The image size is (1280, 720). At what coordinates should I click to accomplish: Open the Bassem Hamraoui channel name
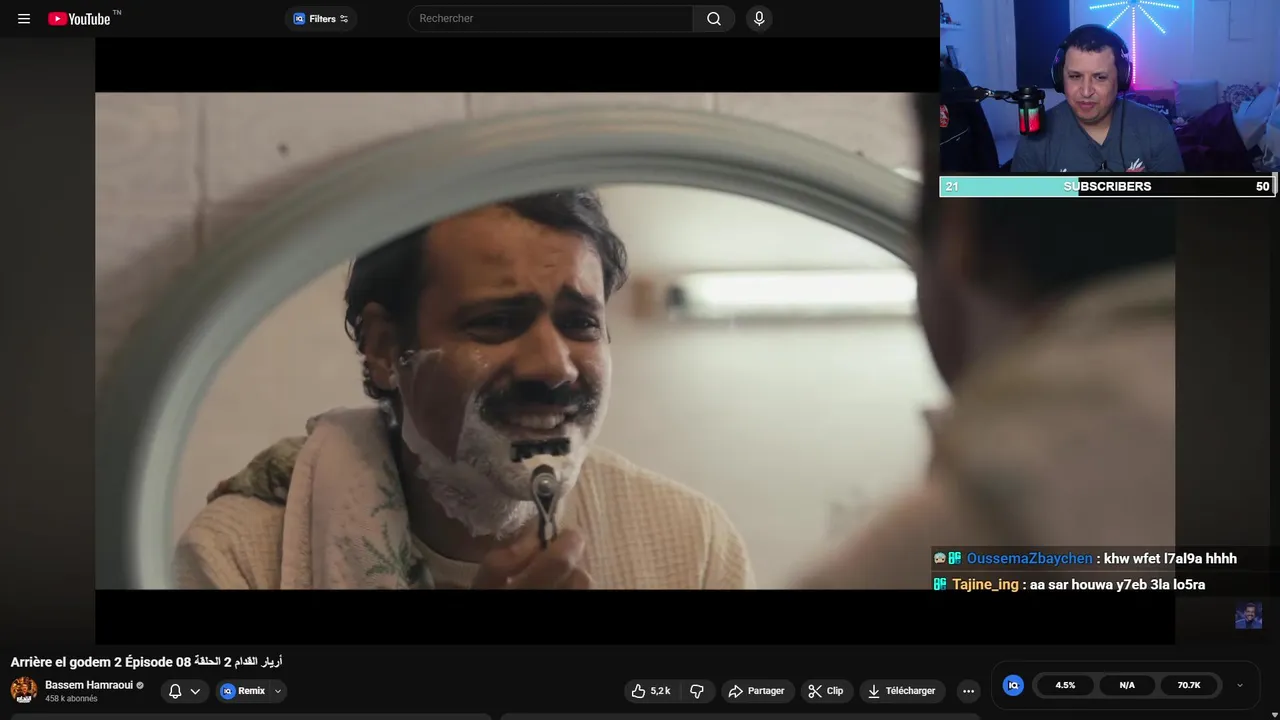(89, 685)
